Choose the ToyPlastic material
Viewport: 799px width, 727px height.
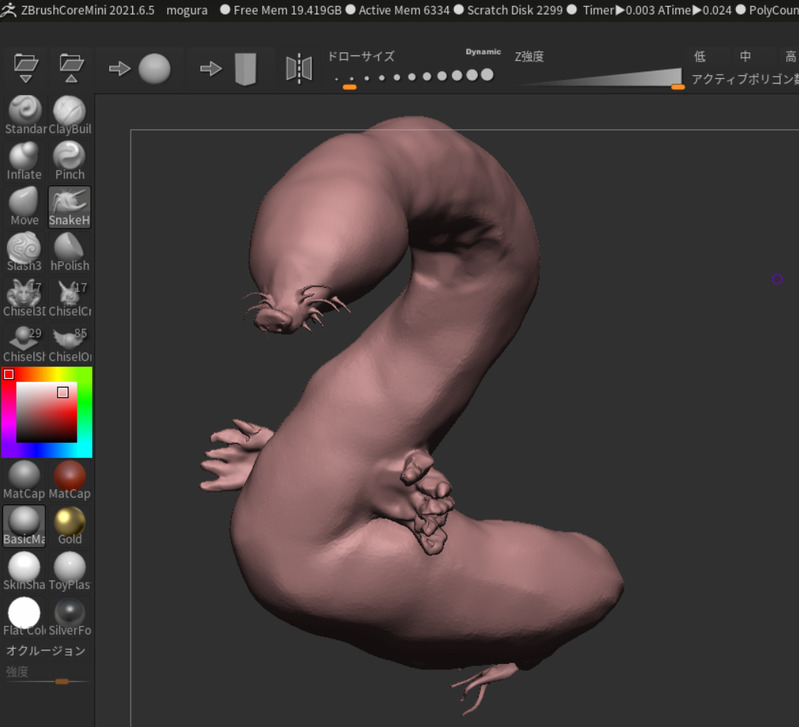70,571
